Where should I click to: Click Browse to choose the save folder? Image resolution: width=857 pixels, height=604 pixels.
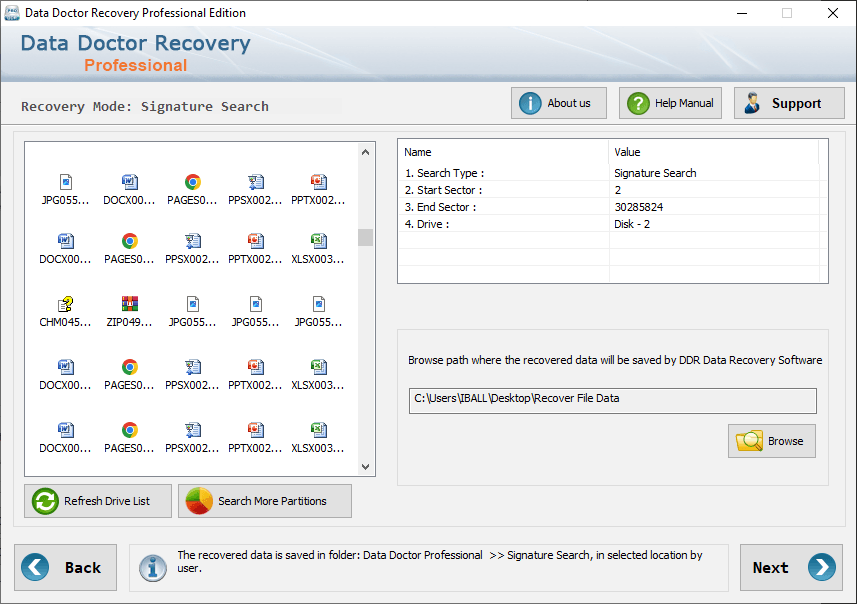point(771,441)
